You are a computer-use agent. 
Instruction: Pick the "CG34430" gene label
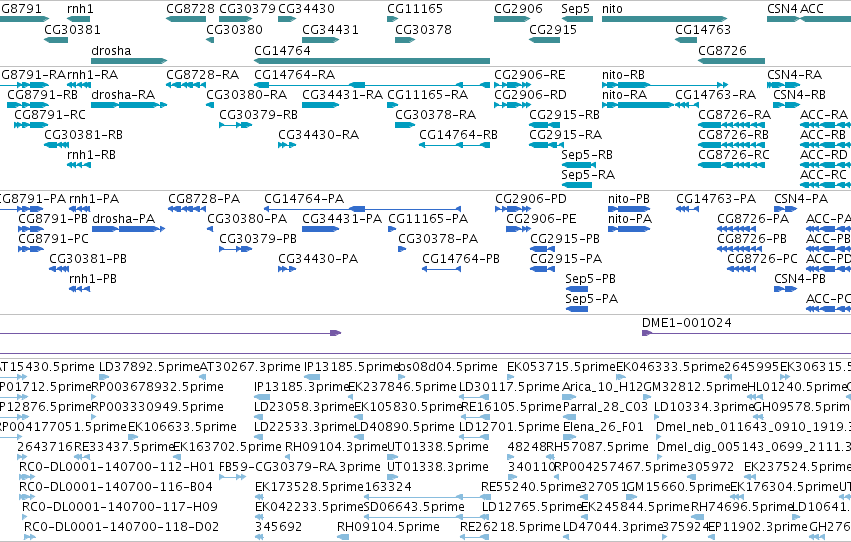(x=306, y=9)
